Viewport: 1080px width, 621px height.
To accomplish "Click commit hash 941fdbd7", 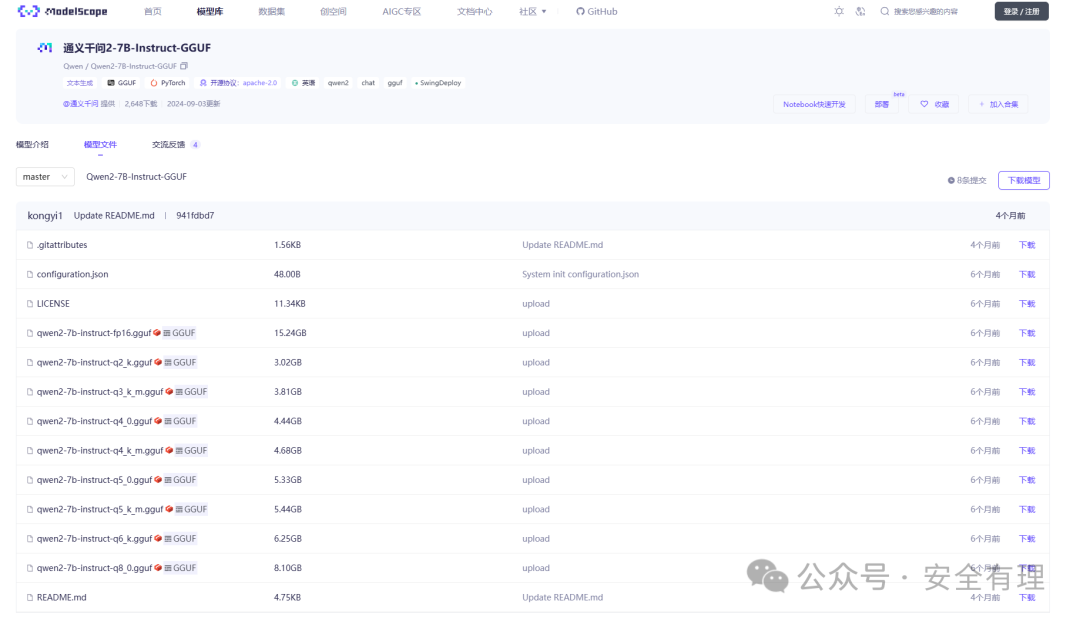I will pos(195,215).
